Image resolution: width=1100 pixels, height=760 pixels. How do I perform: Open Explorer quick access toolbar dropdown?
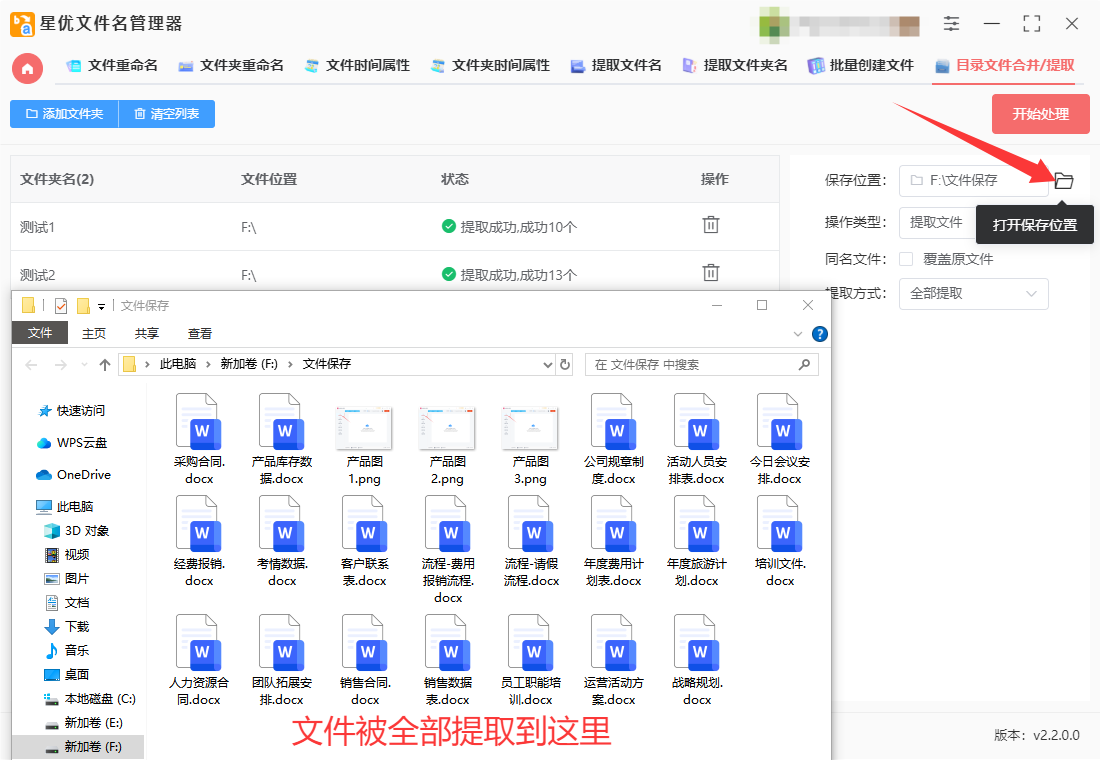[x=102, y=306]
